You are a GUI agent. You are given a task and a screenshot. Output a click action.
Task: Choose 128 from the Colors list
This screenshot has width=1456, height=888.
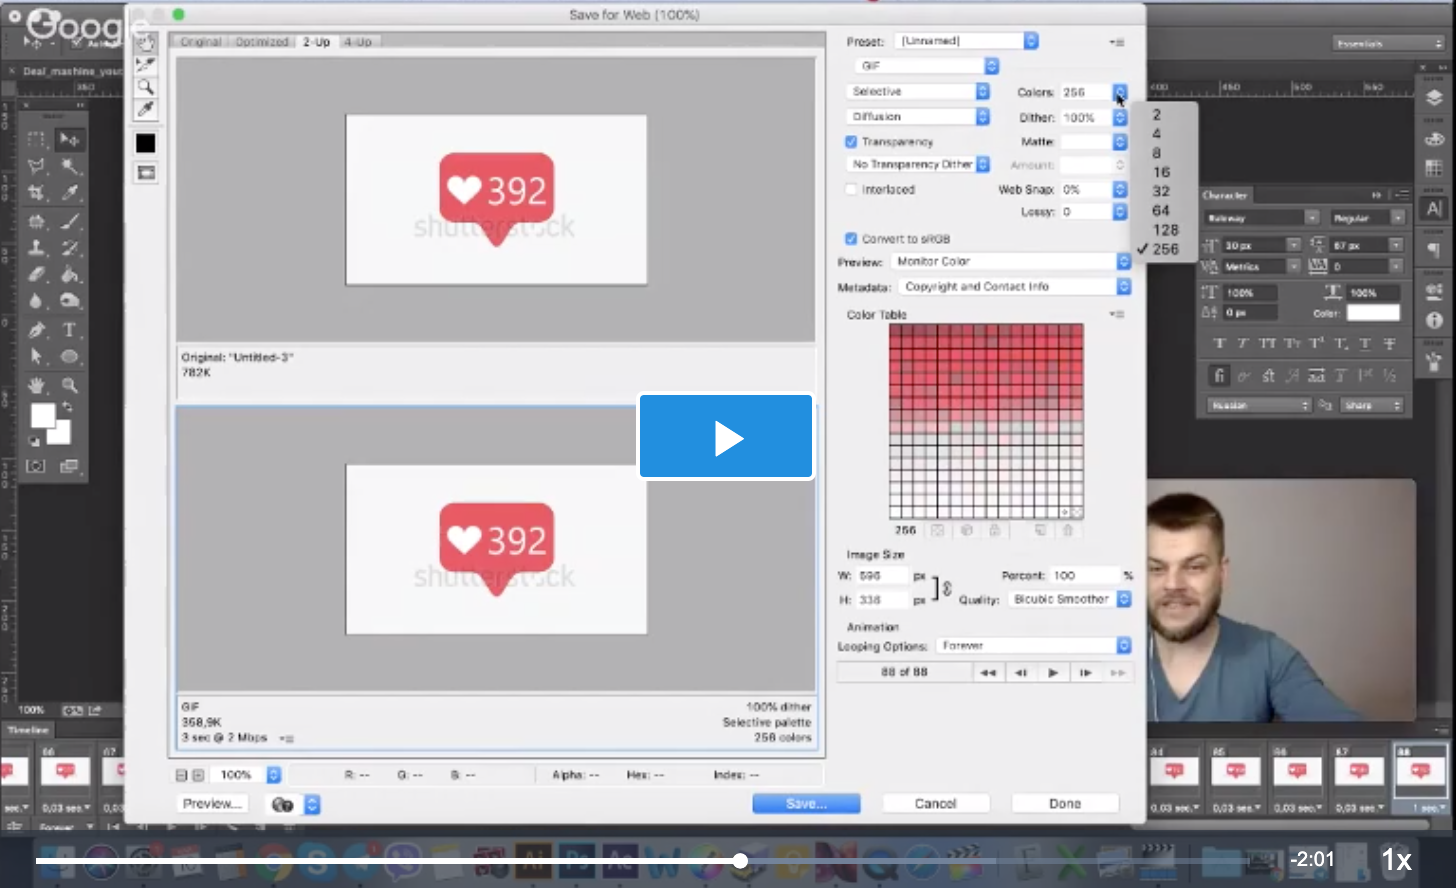pyautogui.click(x=1165, y=230)
